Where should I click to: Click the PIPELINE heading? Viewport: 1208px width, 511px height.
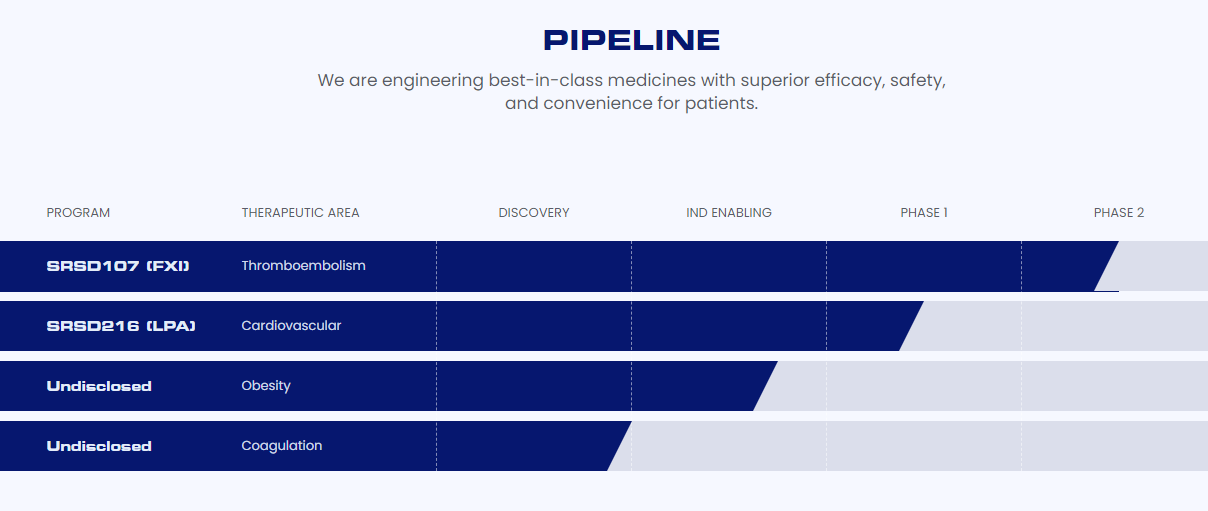click(x=631, y=40)
